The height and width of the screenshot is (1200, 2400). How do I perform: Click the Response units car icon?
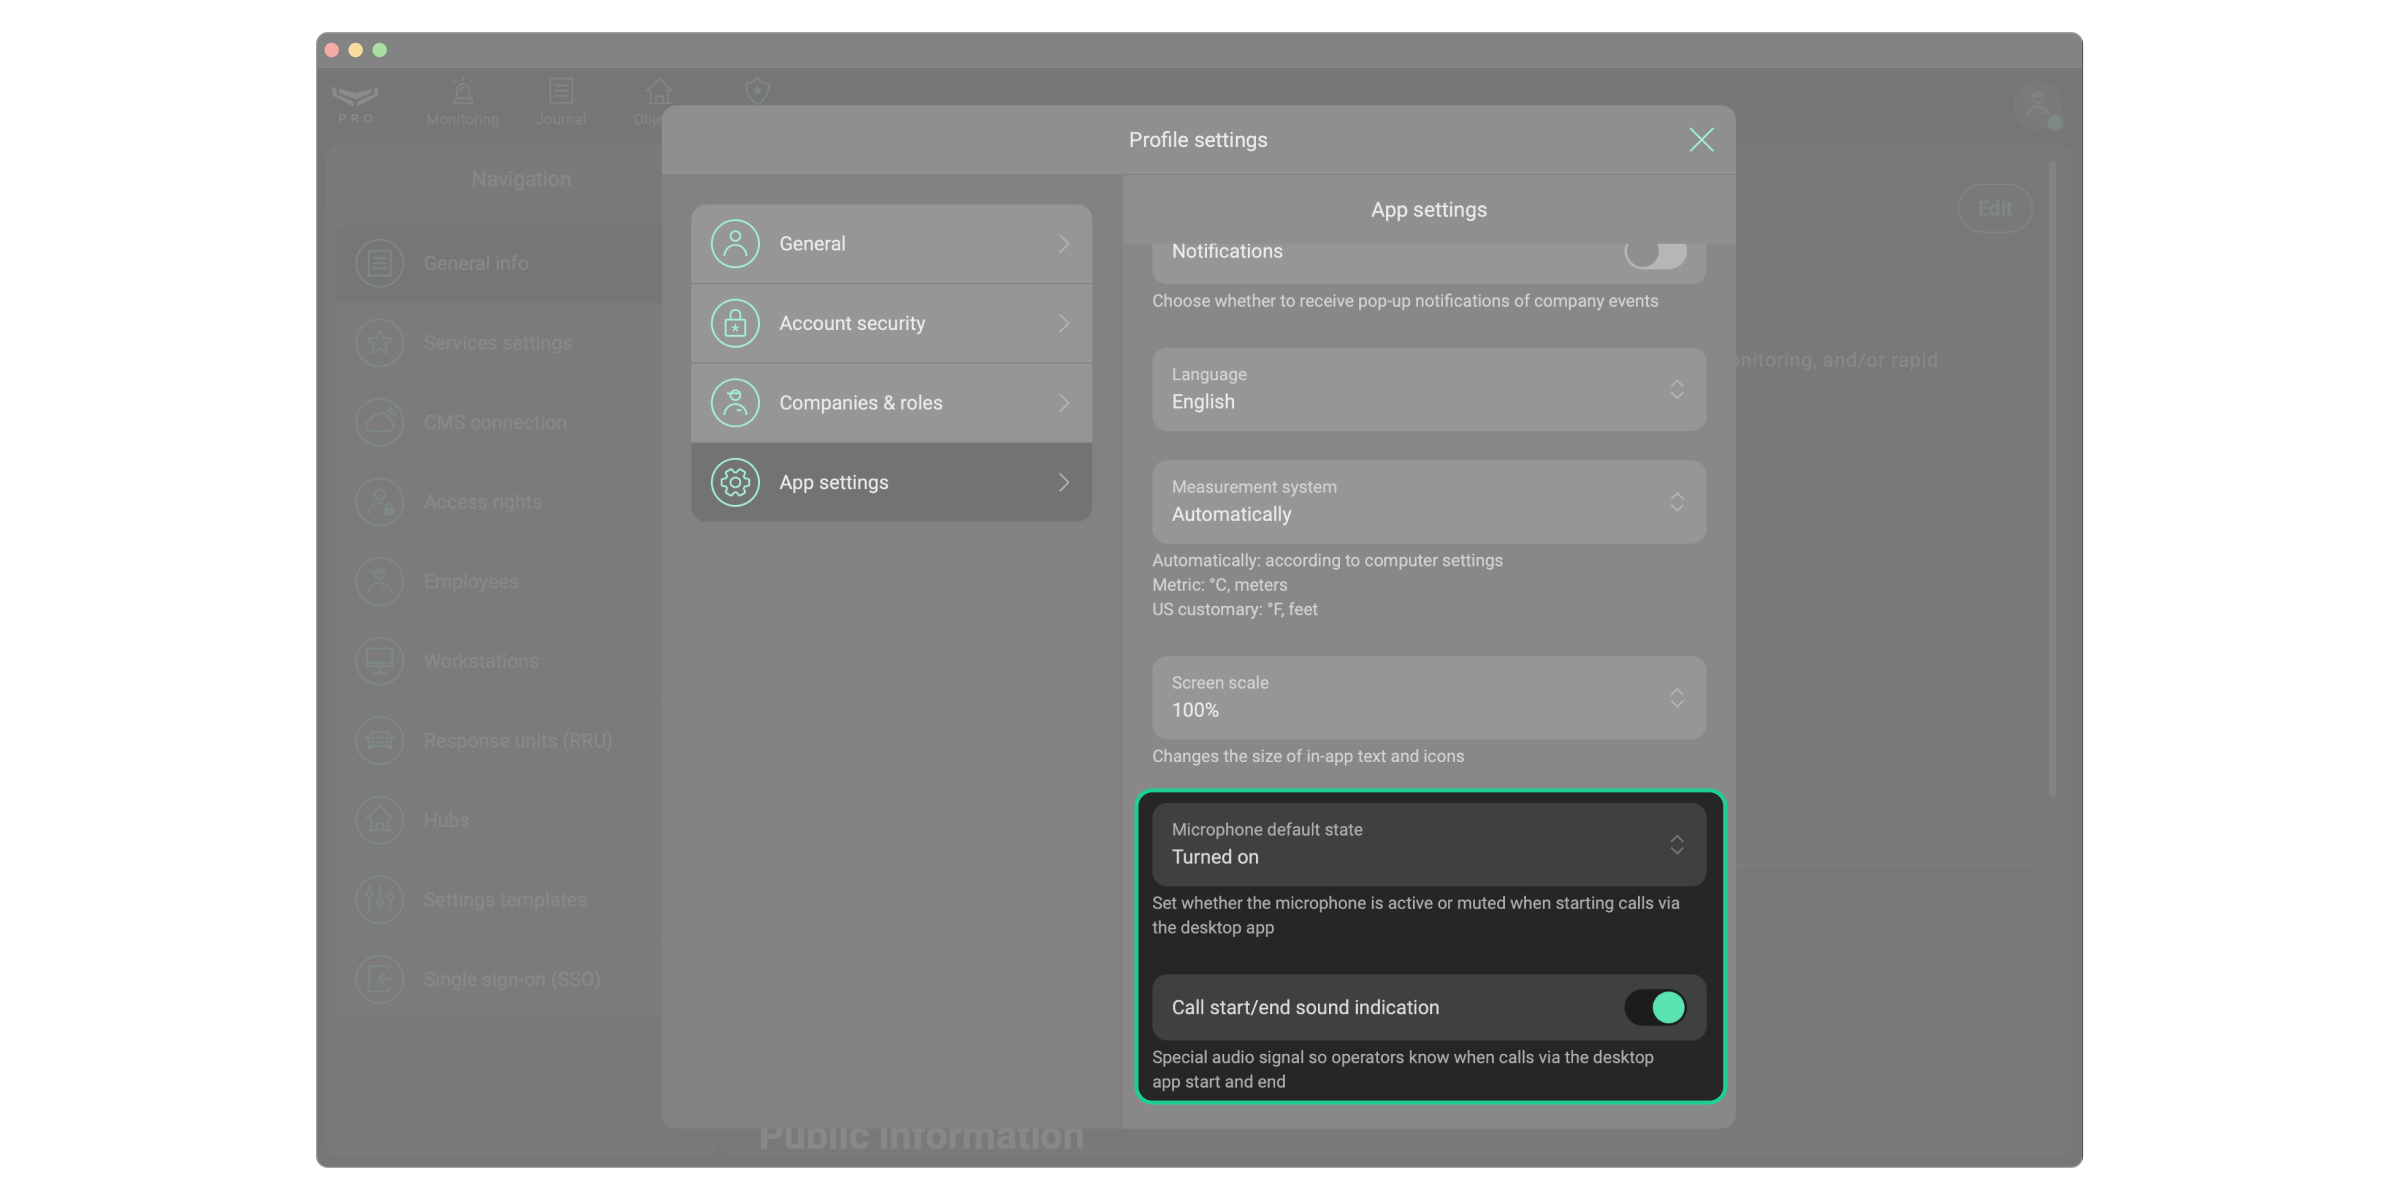[x=380, y=741]
